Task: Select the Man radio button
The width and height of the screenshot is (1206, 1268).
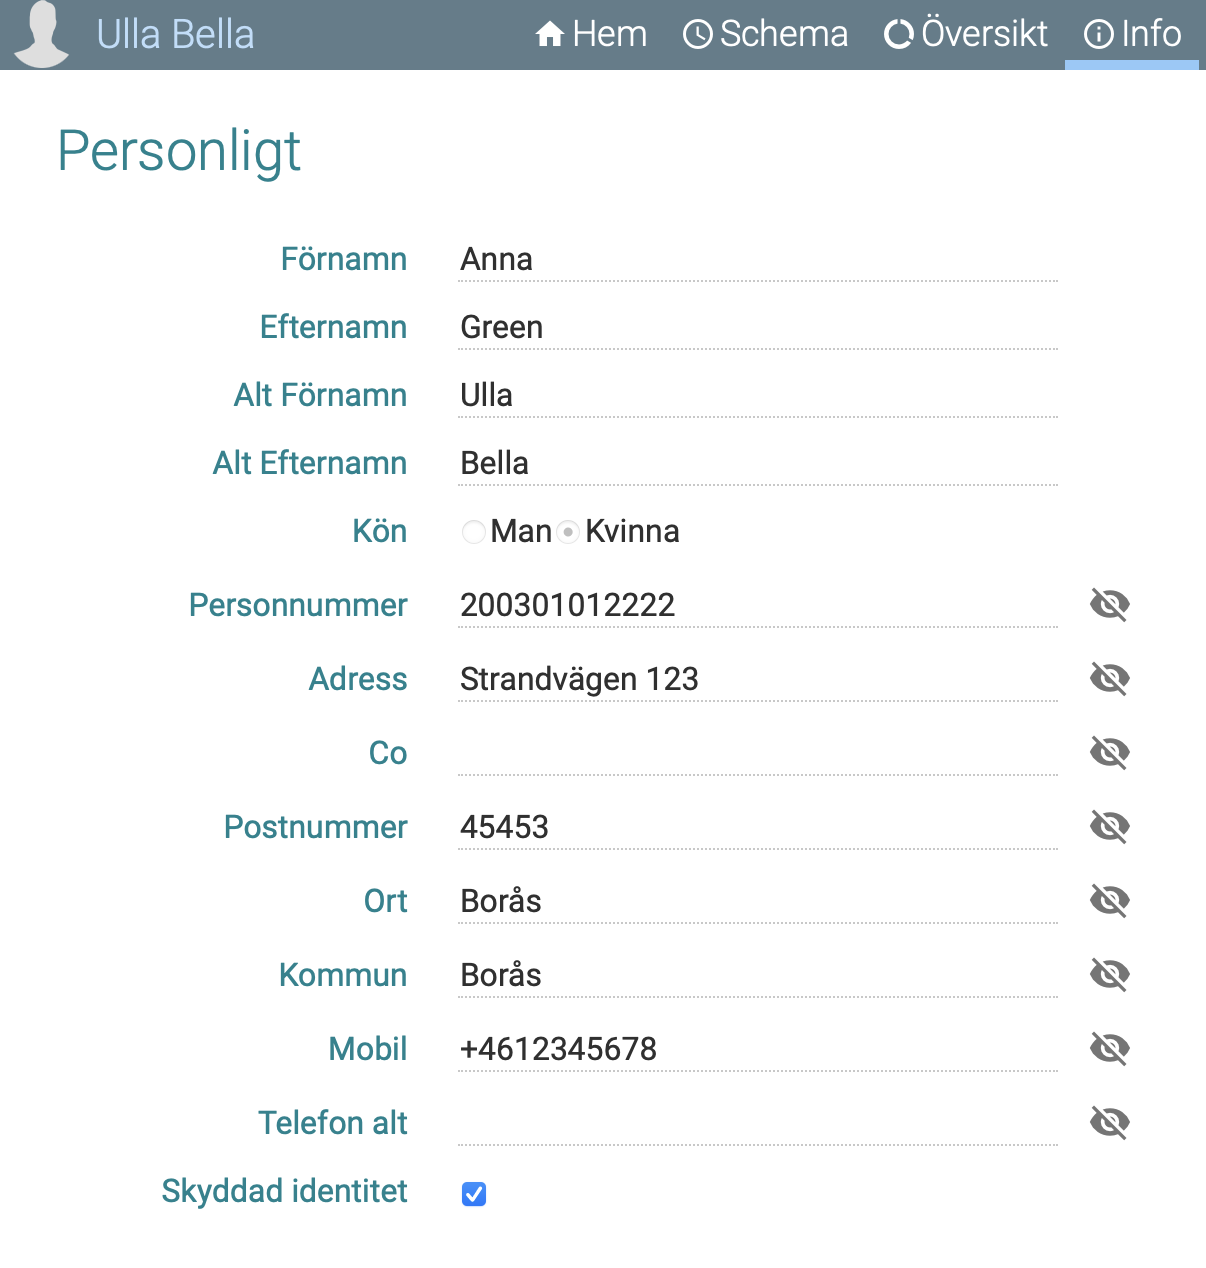Action: [x=473, y=532]
